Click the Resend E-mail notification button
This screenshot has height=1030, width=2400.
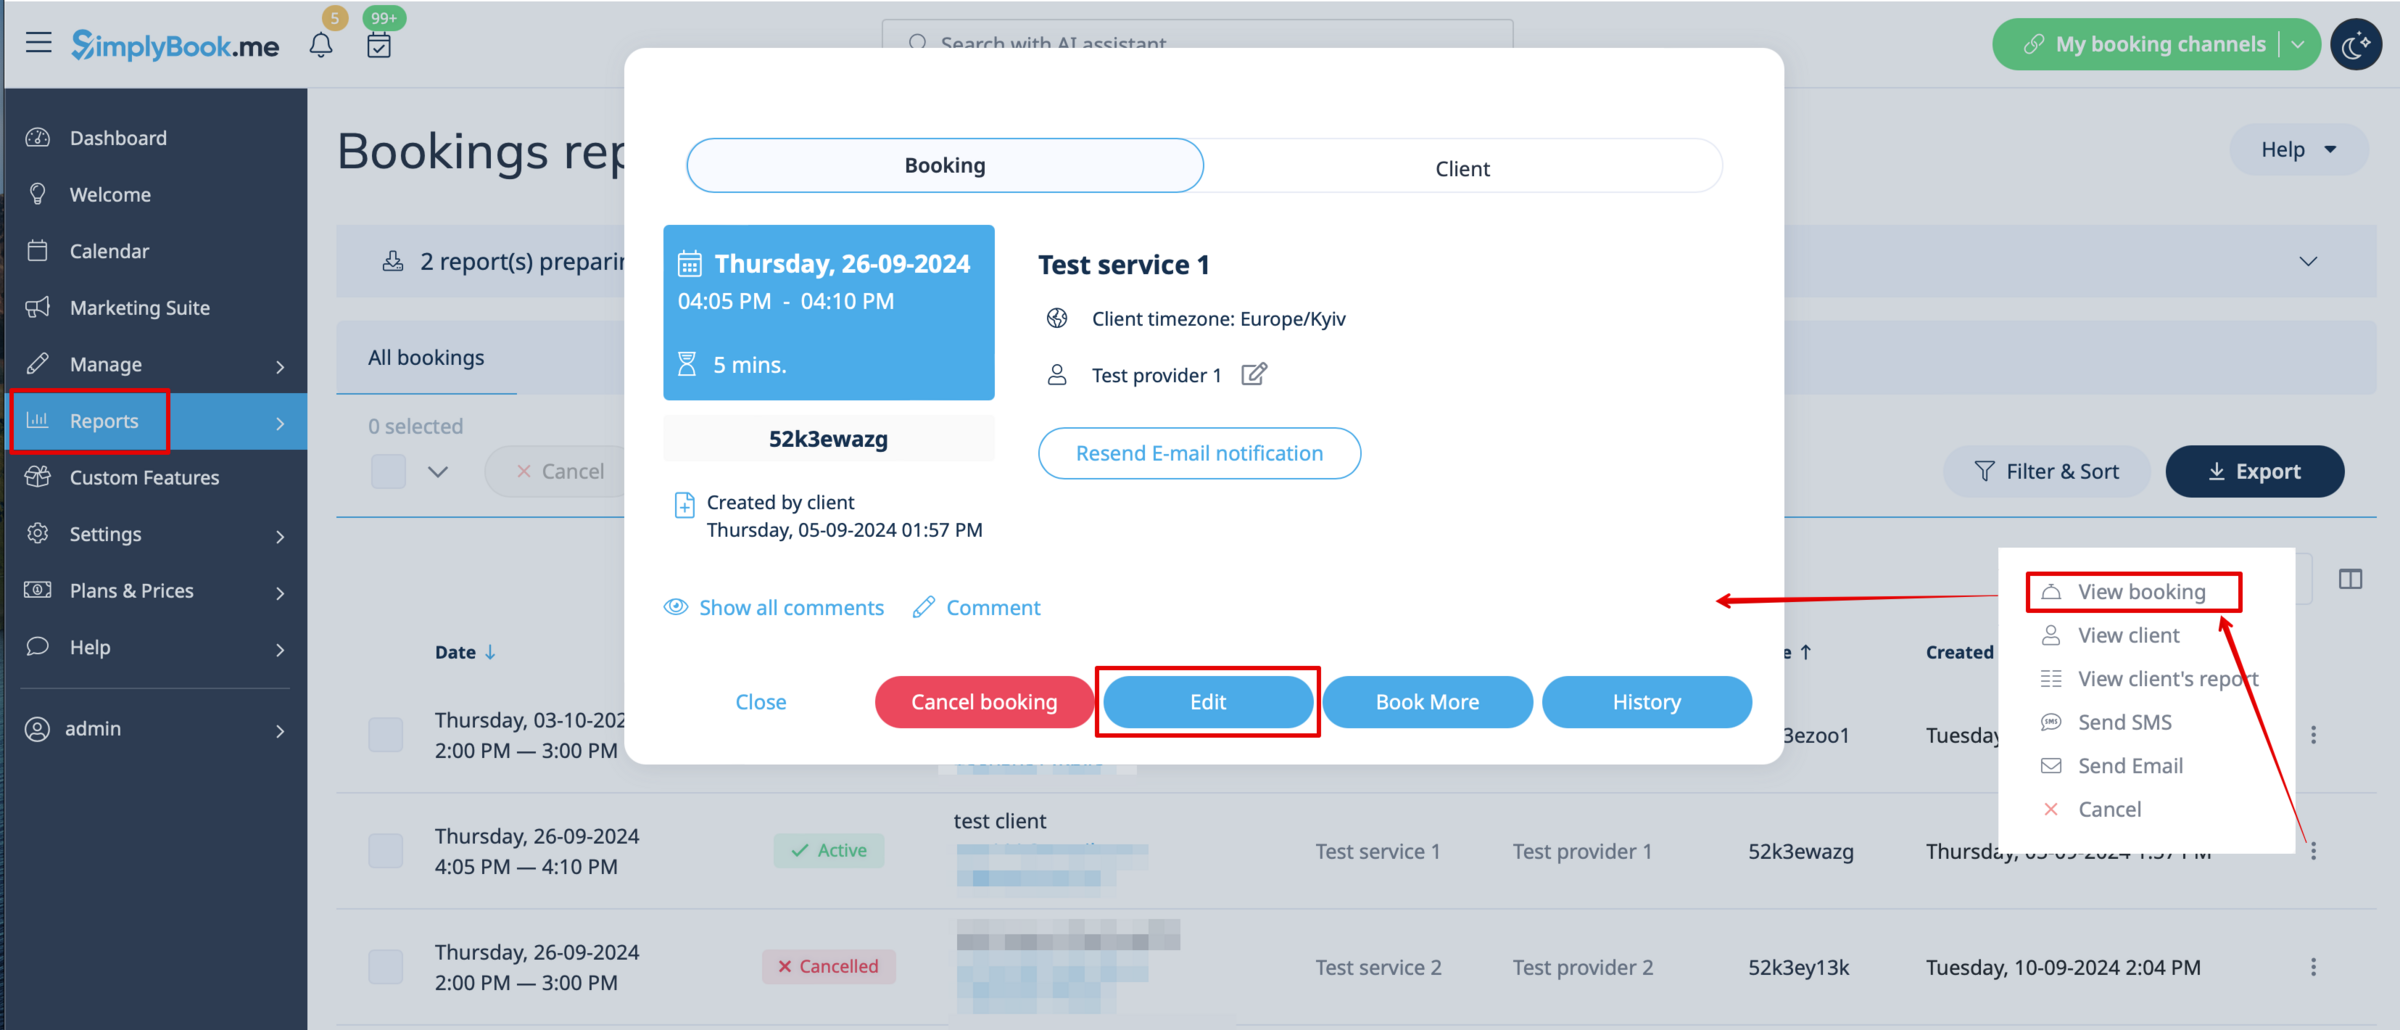(x=1199, y=453)
